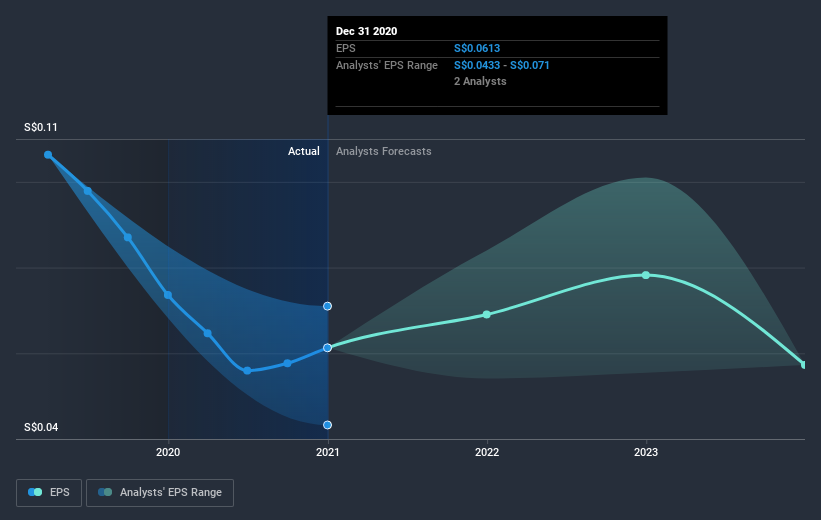
Task: Select the forecast EPS peak point at 2023
Action: coord(646,275)
